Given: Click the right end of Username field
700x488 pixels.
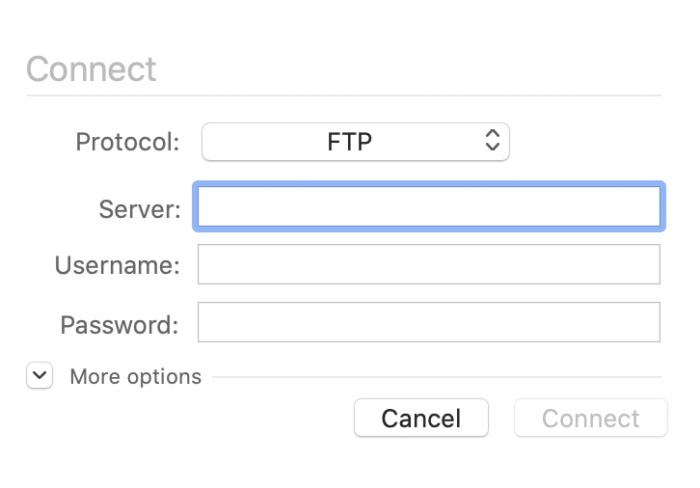Looking at the screenshot, I should (x=650, y=265).
